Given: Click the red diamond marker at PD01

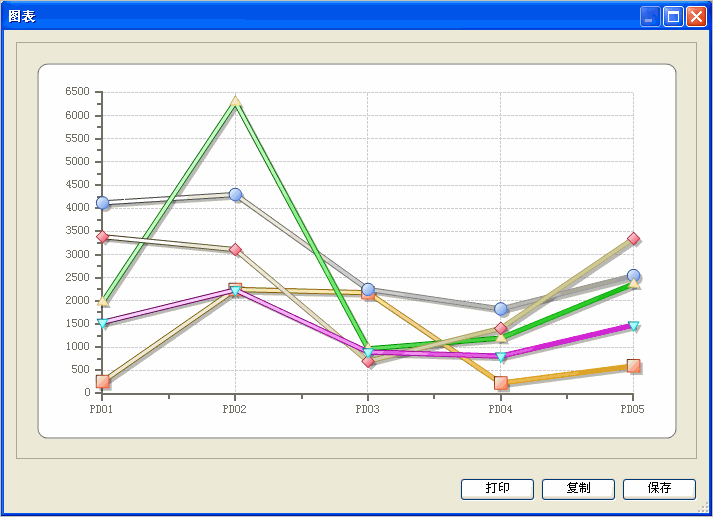Looking at the screenshot, I should (x=103, y=236).
